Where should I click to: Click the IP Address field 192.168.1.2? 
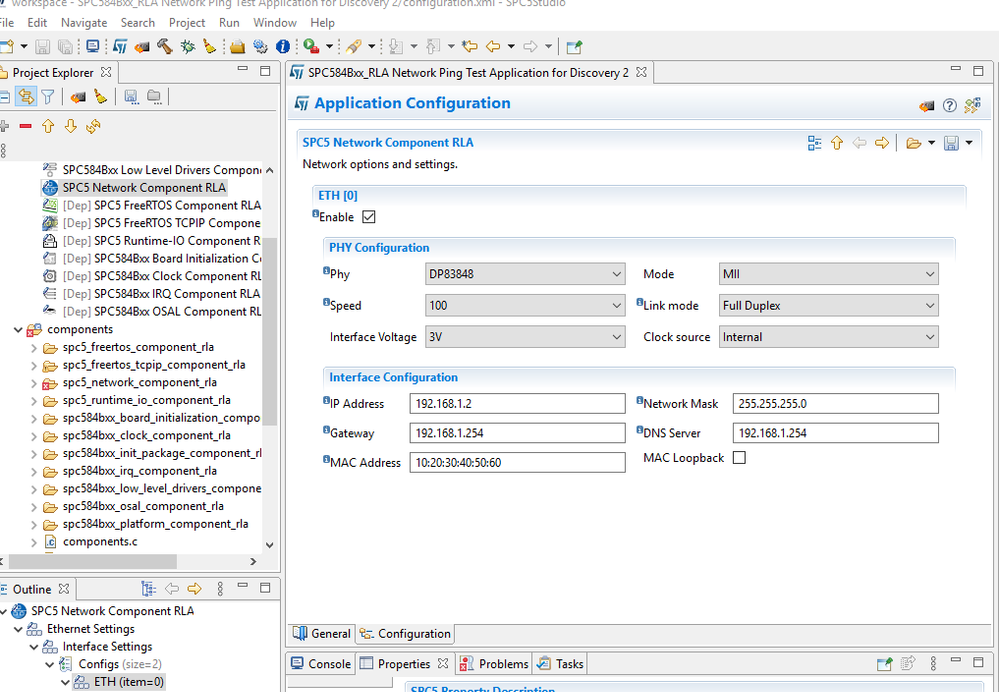click(x=517, y=403)
